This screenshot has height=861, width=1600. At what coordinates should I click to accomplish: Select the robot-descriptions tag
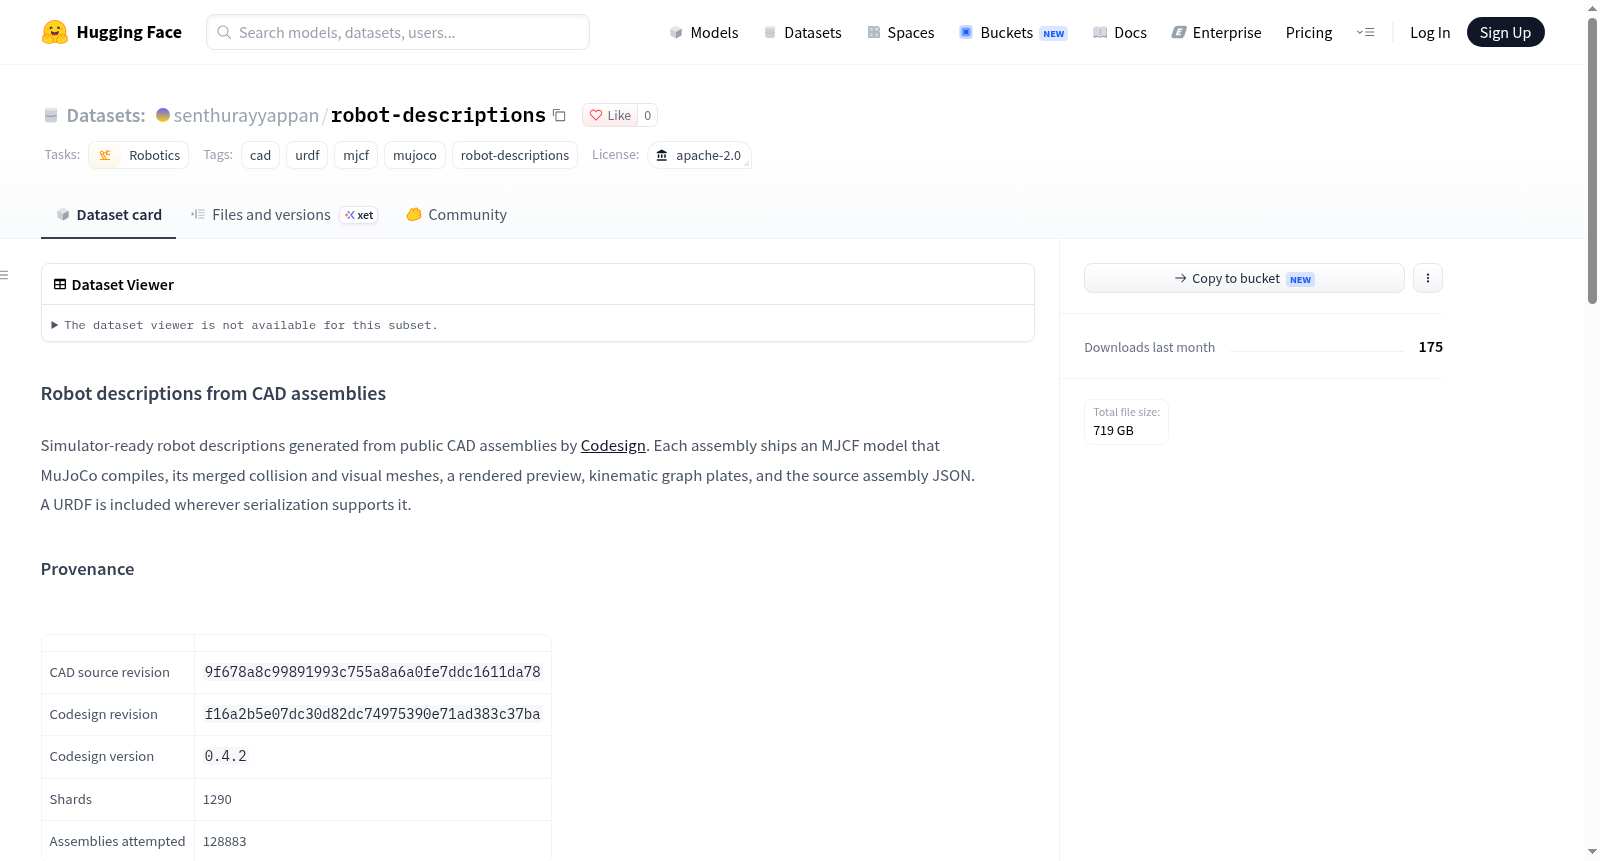click(515, 155)
